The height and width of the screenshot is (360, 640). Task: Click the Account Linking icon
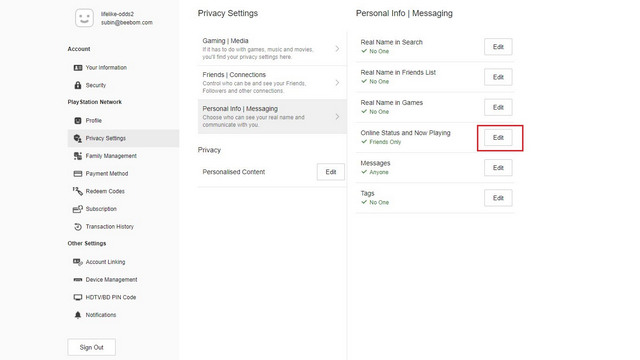pyautogui.click(x=78, y=262)
